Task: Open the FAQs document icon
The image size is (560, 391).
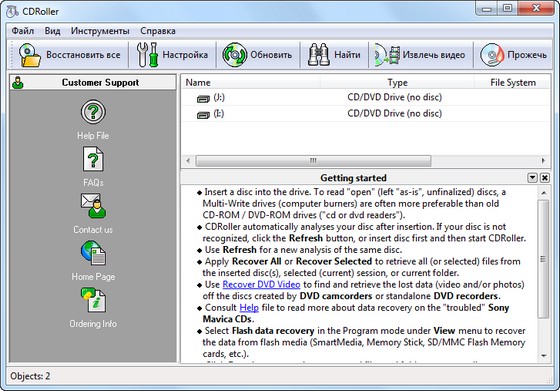Action: 93,159
